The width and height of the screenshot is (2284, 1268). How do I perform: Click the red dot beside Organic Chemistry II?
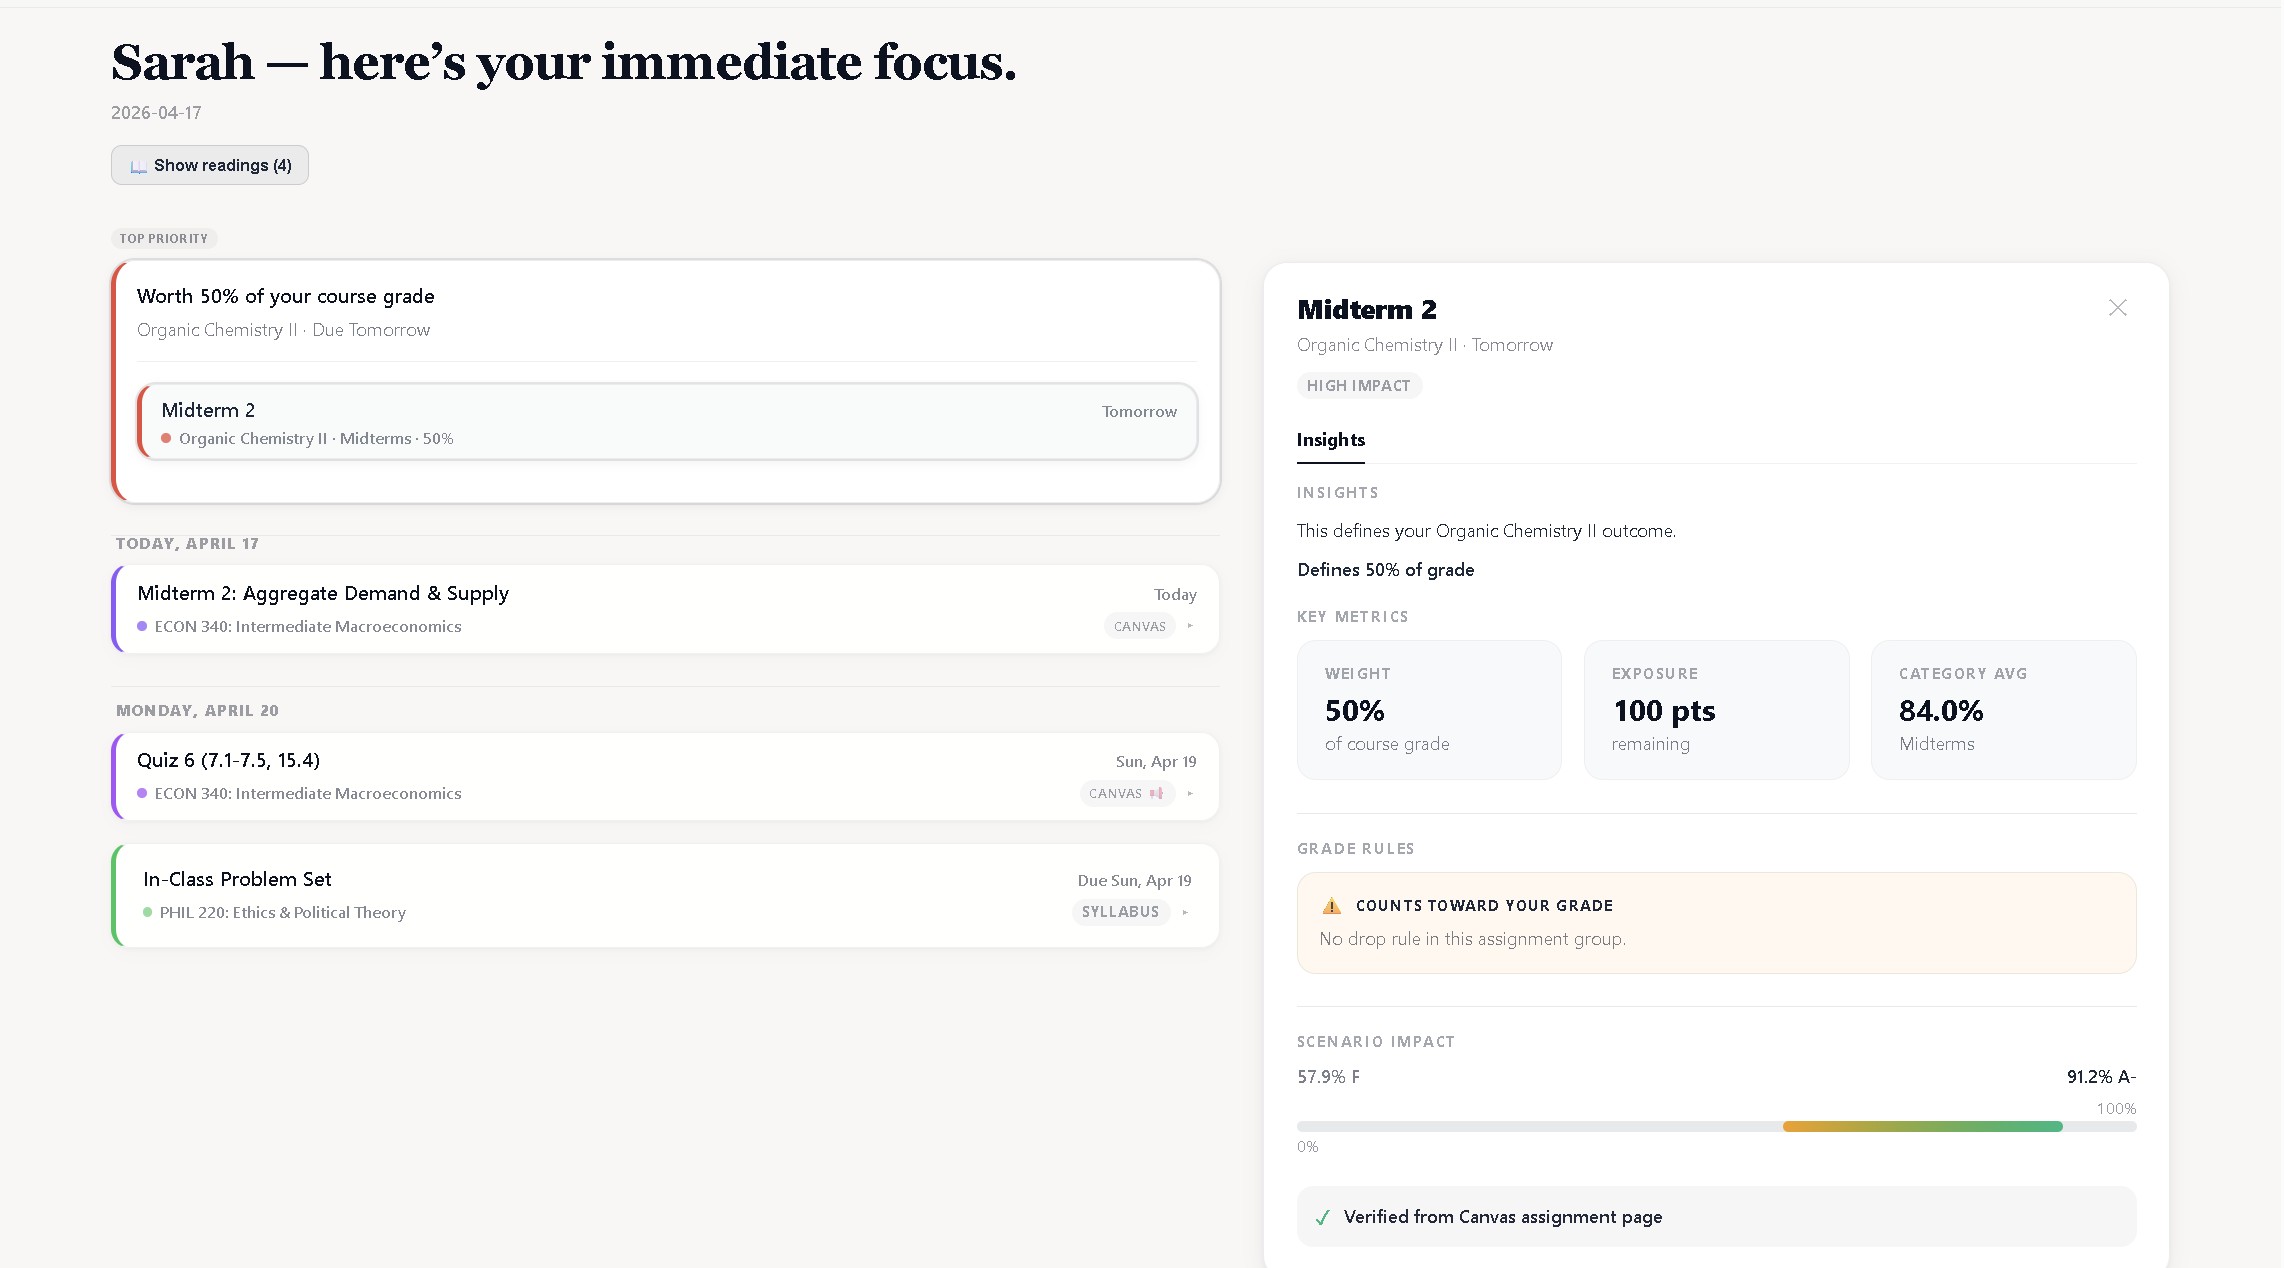click(x=166, y=438)
